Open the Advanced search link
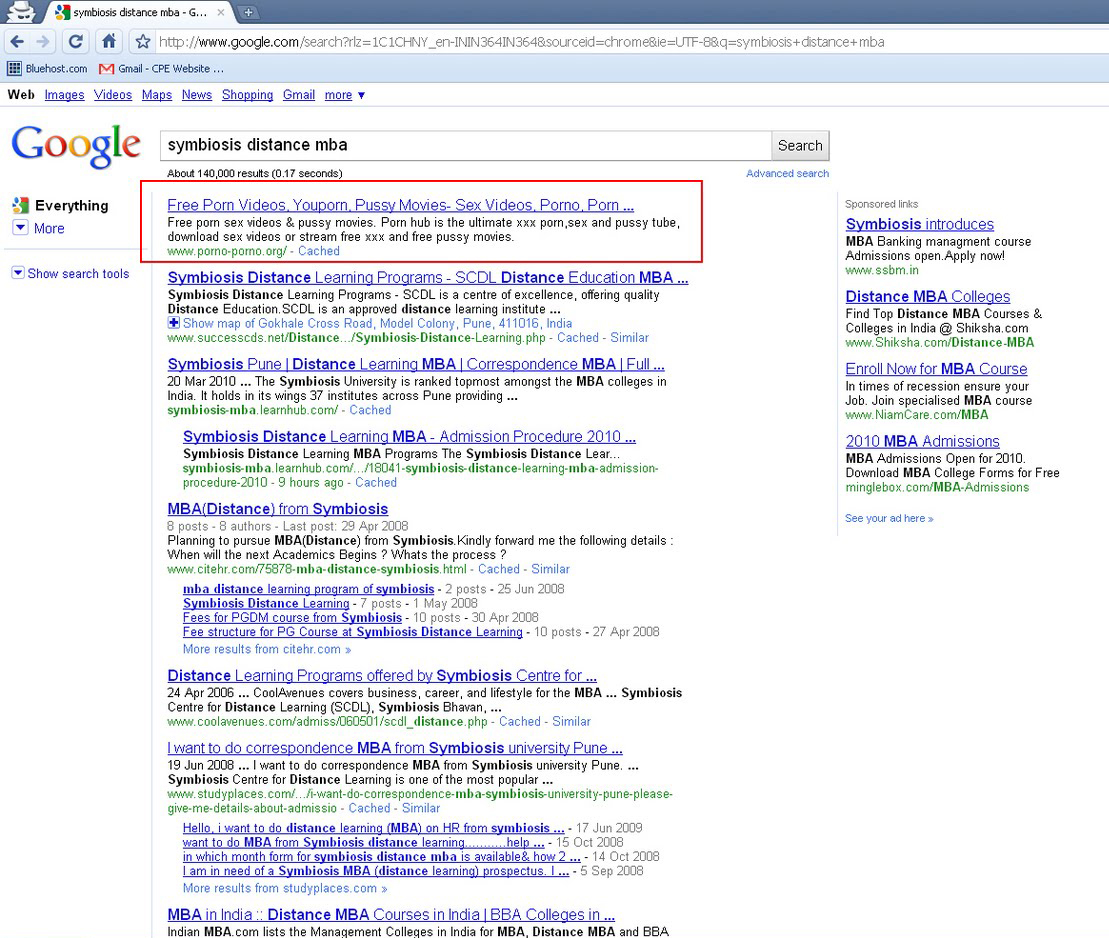Image resolution: width=1109 pixels, height=938 pixels. (x=787, y=173)
